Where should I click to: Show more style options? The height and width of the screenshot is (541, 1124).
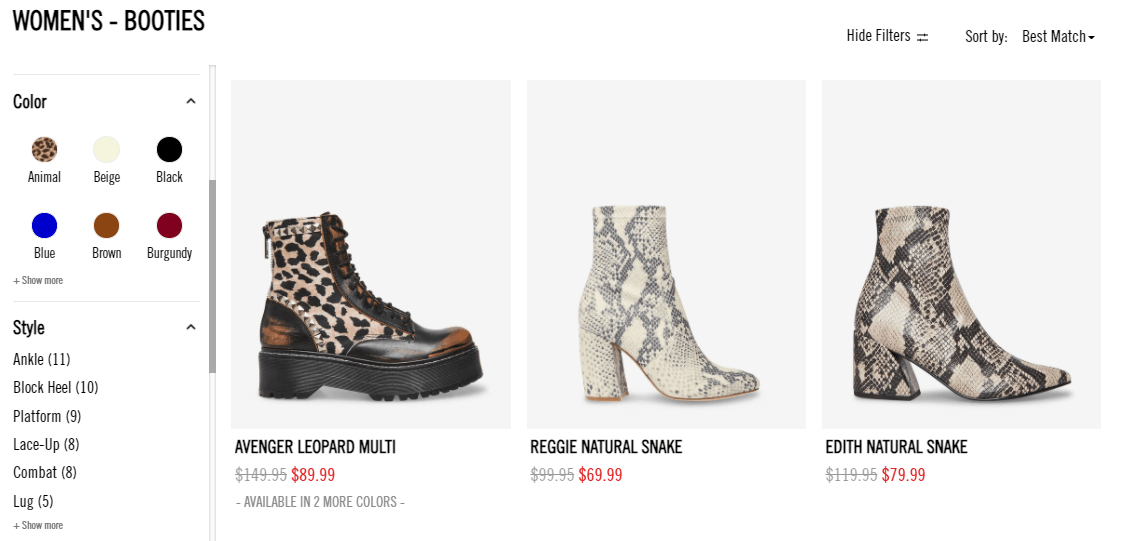[x=38, y=525]
